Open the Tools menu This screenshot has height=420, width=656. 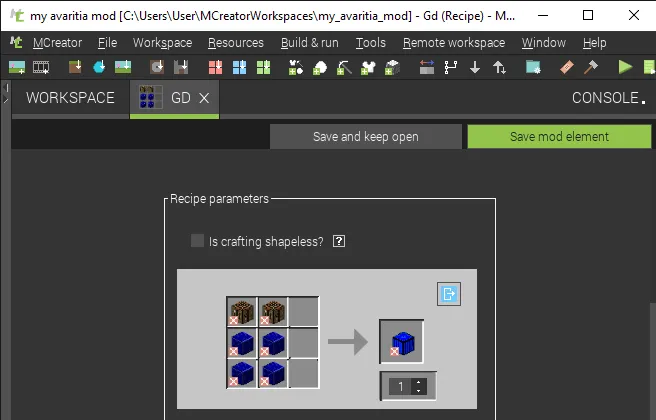click(371, 43)
